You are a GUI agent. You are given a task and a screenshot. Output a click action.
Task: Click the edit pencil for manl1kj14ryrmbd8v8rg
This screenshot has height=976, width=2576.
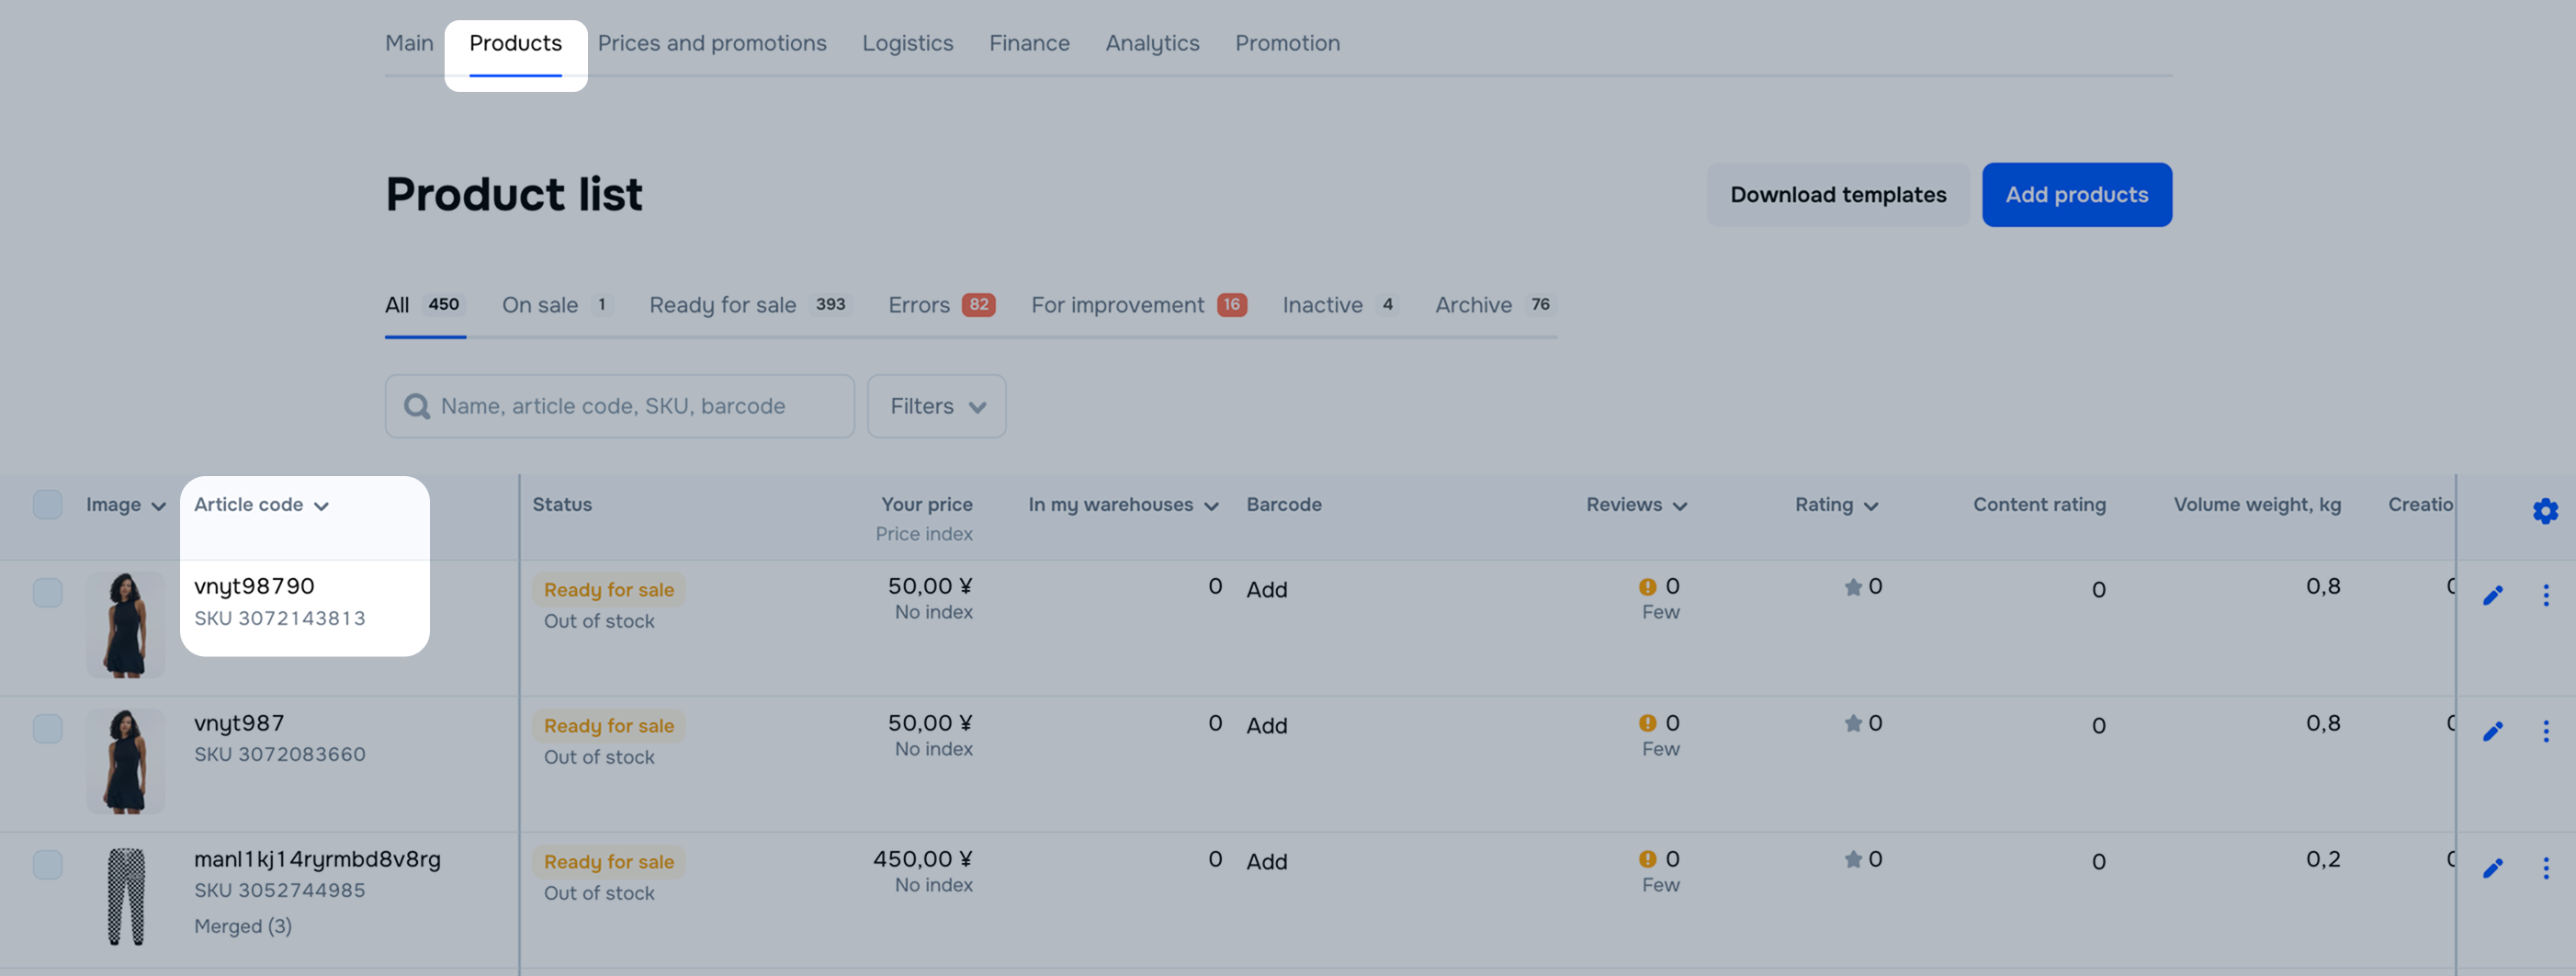(x=2492, y=868)
